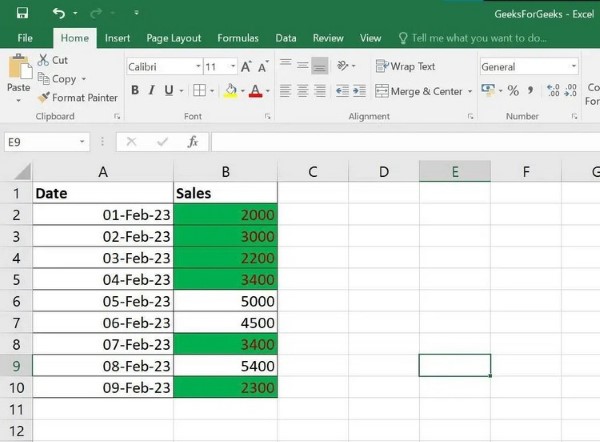
Task: Open the Calibri font name dropdown
Action: point(198,66)
